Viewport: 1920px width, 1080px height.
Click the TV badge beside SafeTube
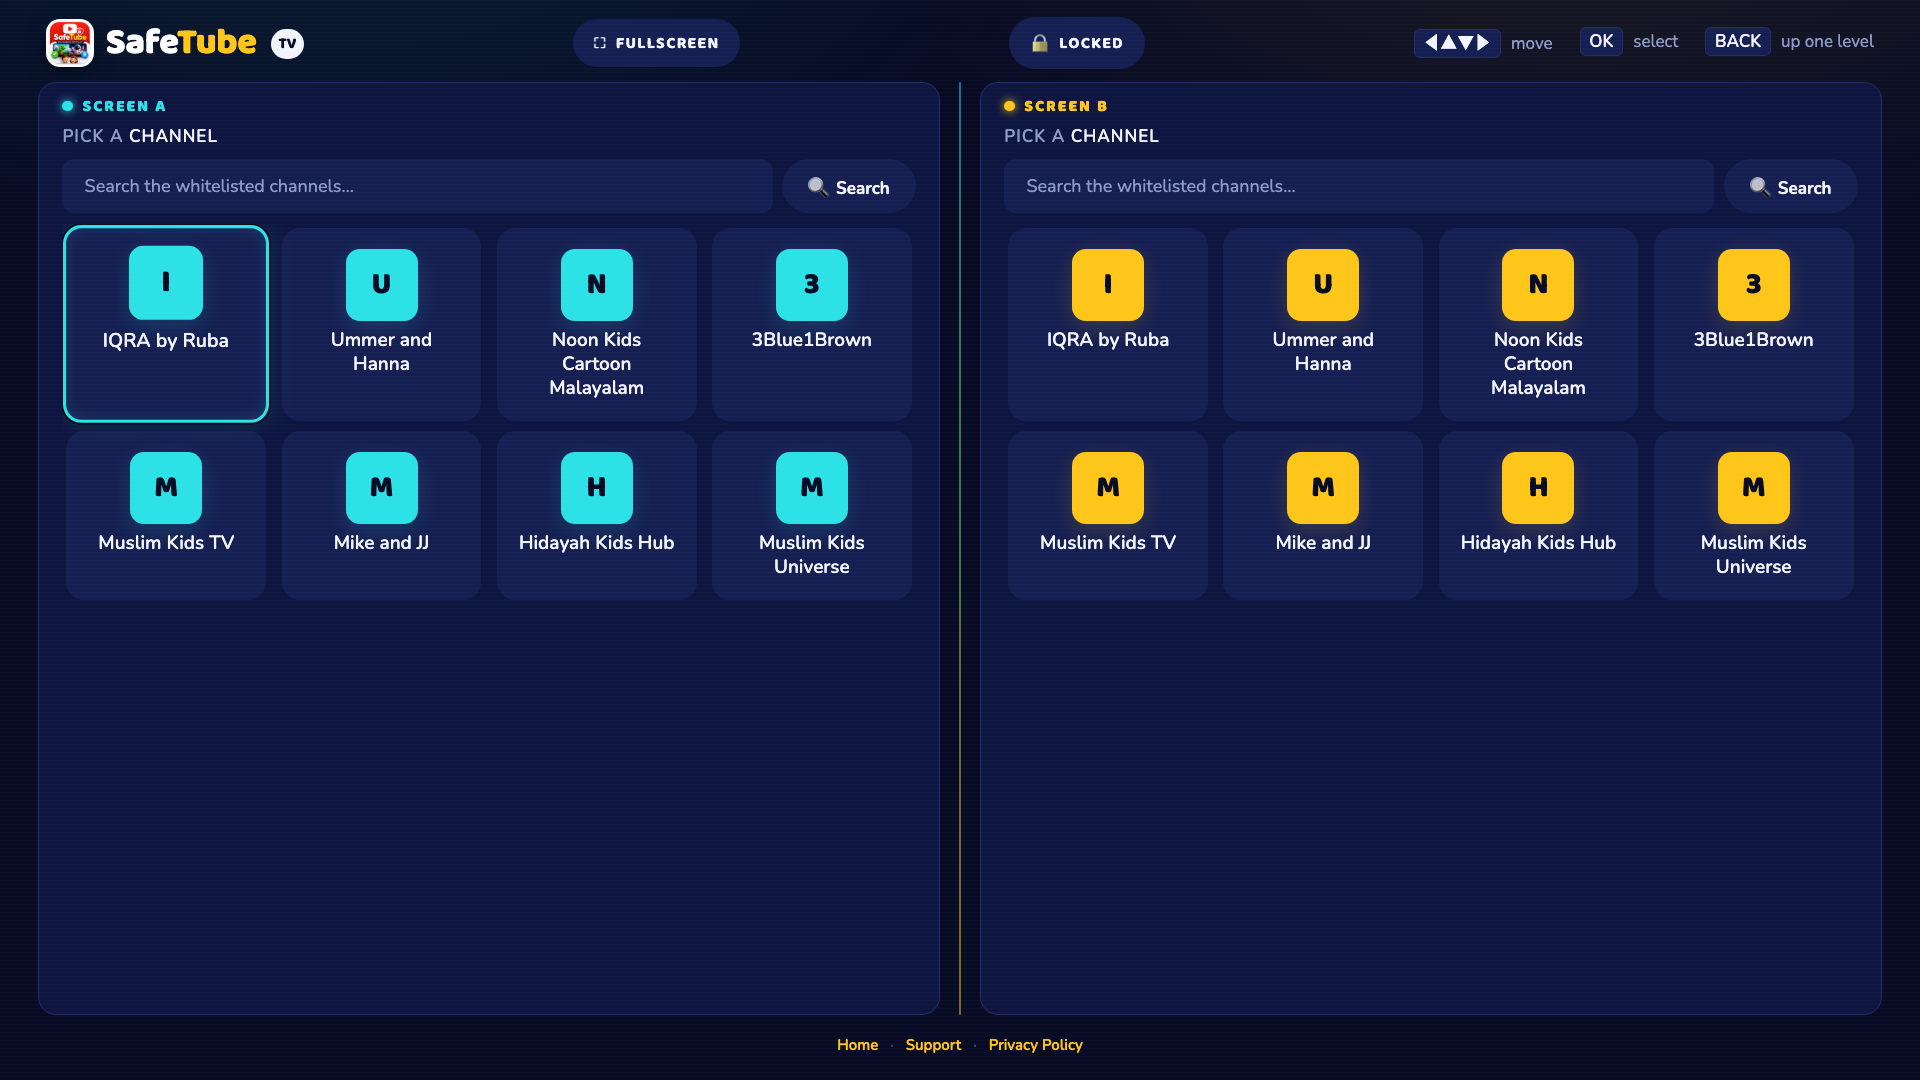[x=288, y=43]
